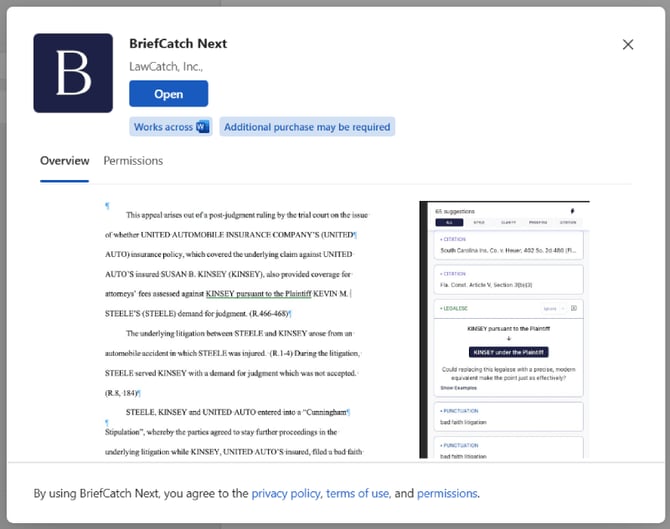670x529 pixels.
Task: Click the Open button for BriefCatch Next
Action: tap(168, 94)
